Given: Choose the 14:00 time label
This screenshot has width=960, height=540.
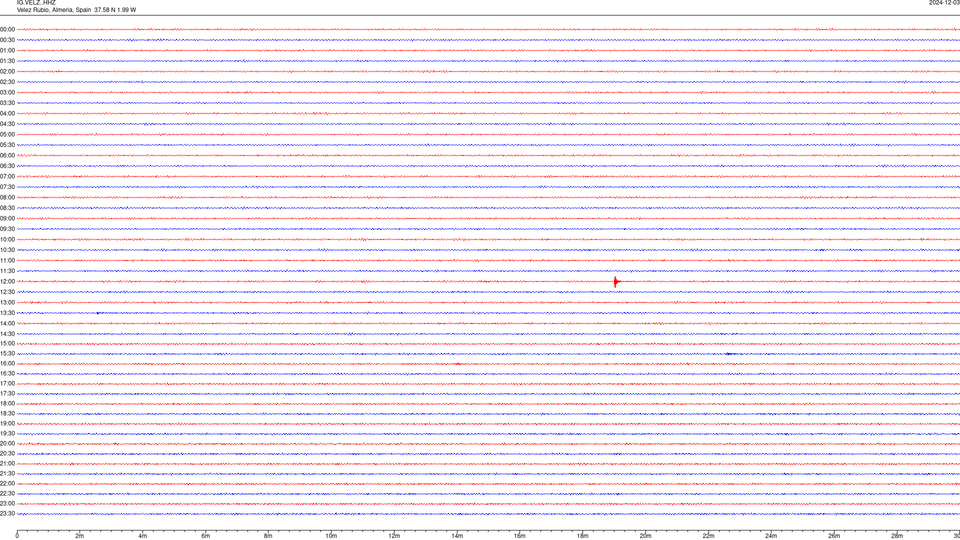Looking at the screenshot, I should (7, 323).
